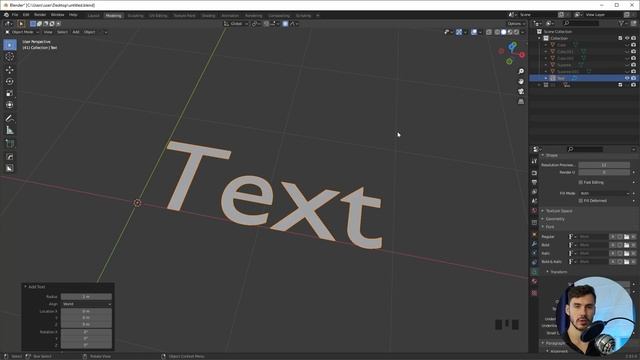Toggle Collection visibility eye in outliner
This screenshot has height=360, width=640.
click(x=627, y=38)
